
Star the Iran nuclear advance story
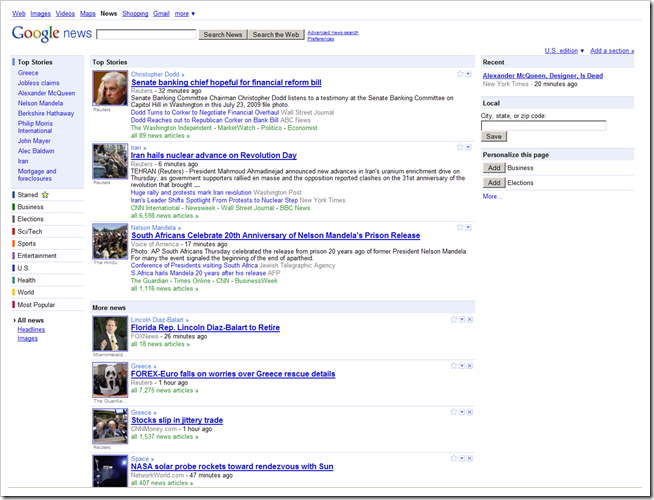[460, 147]
